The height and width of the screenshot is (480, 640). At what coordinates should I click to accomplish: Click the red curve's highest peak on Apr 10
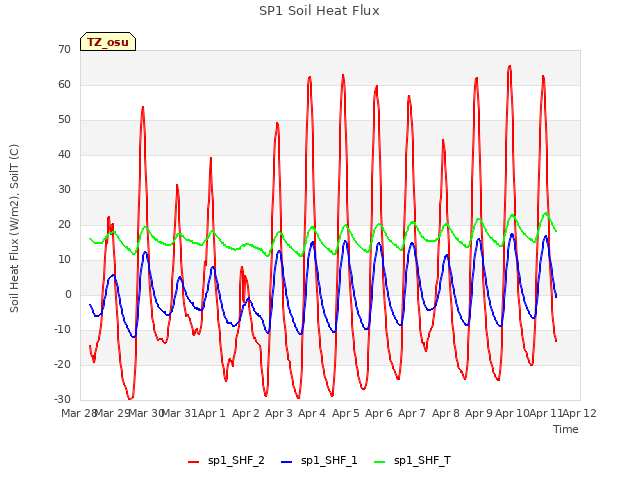(x=509, y=66)
